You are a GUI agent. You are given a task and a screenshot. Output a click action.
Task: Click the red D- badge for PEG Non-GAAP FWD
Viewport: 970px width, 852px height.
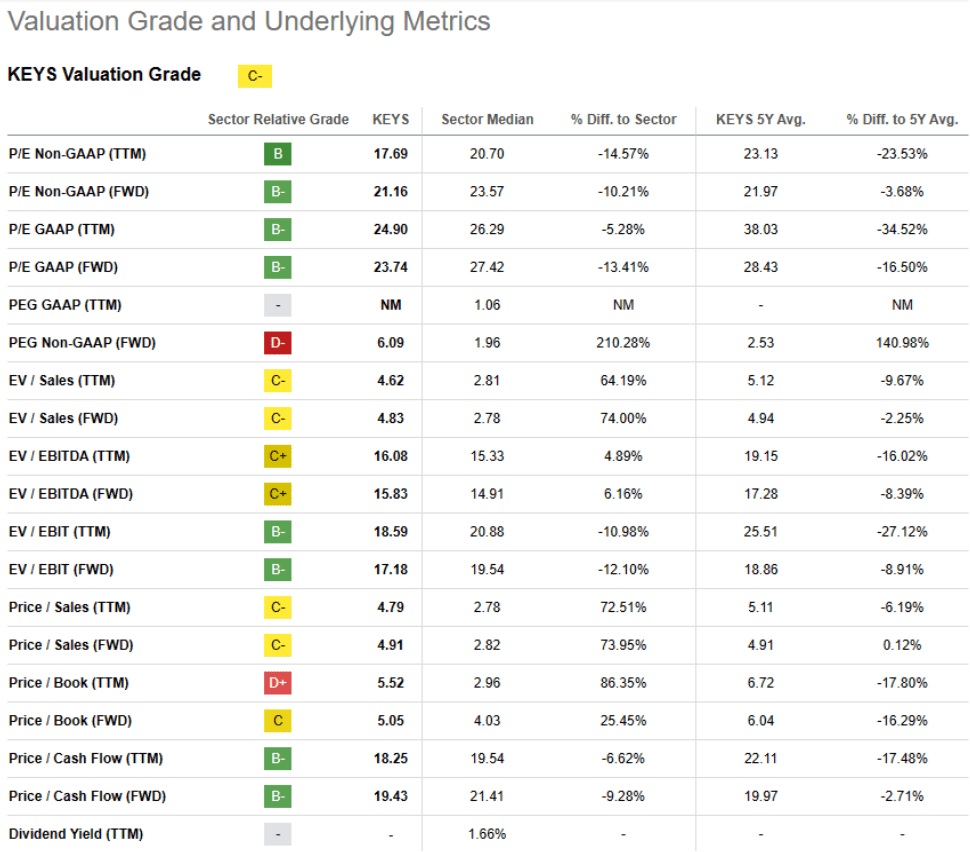pos(277,342)
